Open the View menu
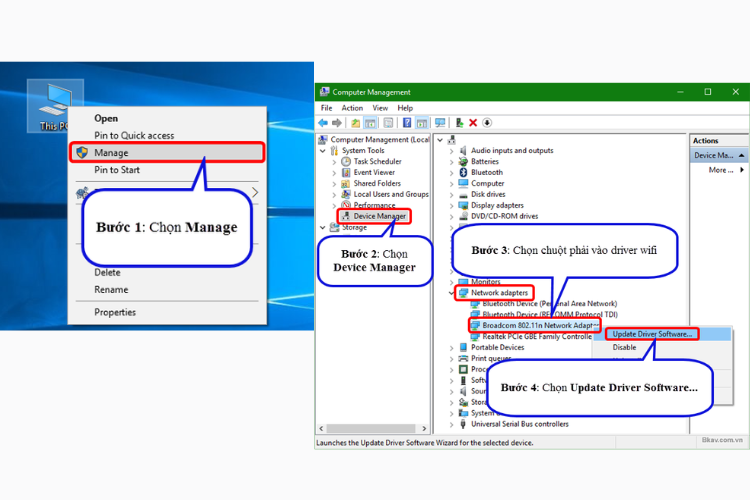This screenshot has width=750, height=500. pos(380,108)
